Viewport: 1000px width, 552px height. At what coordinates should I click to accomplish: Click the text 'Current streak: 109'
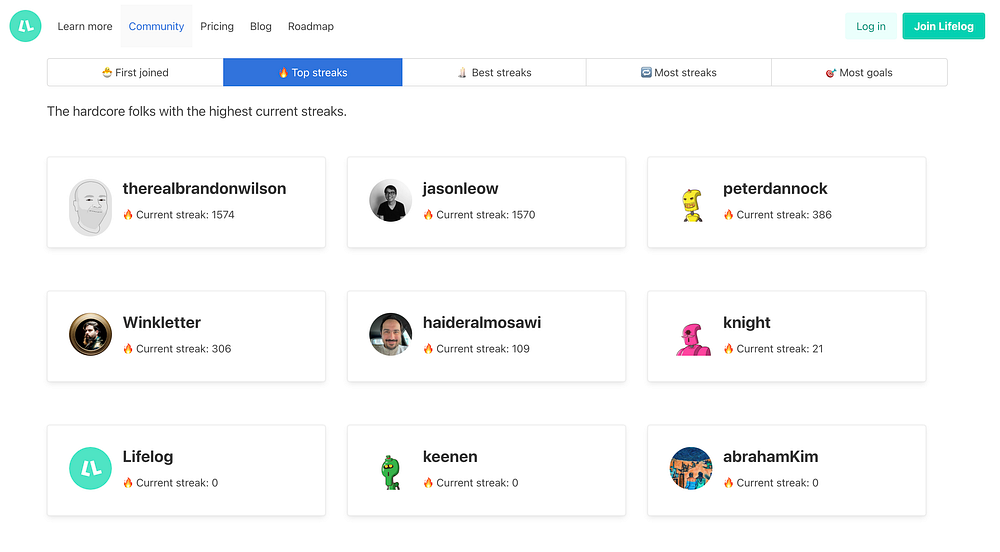pos(483,349)
